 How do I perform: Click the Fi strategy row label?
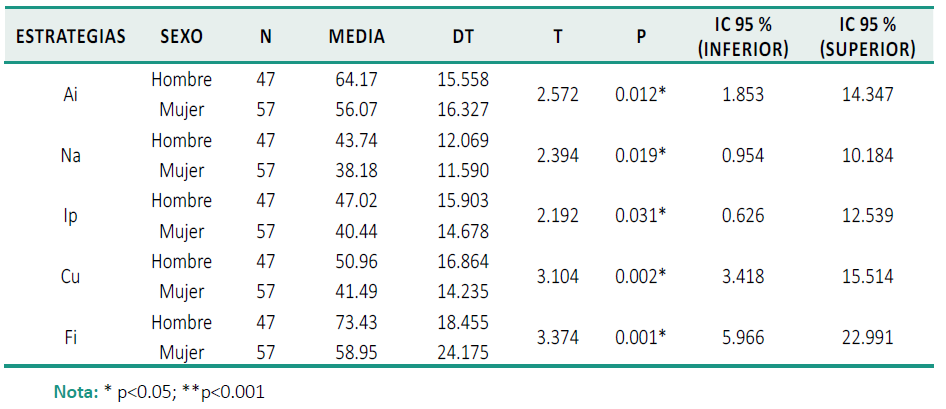[71, 337]
